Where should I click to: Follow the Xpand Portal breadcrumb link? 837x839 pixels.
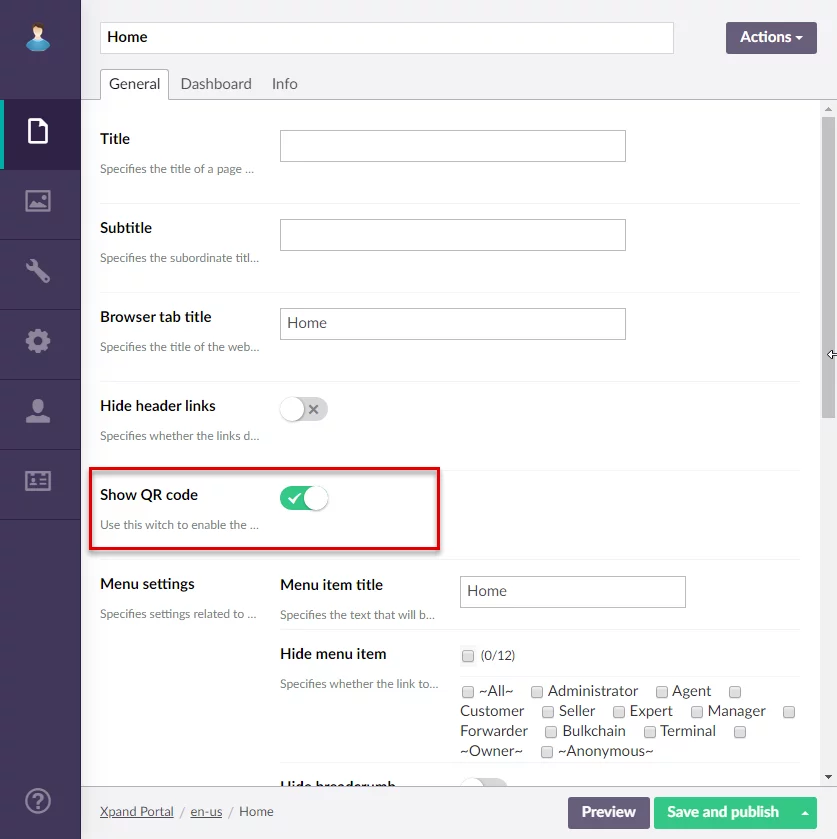point(136,812)
